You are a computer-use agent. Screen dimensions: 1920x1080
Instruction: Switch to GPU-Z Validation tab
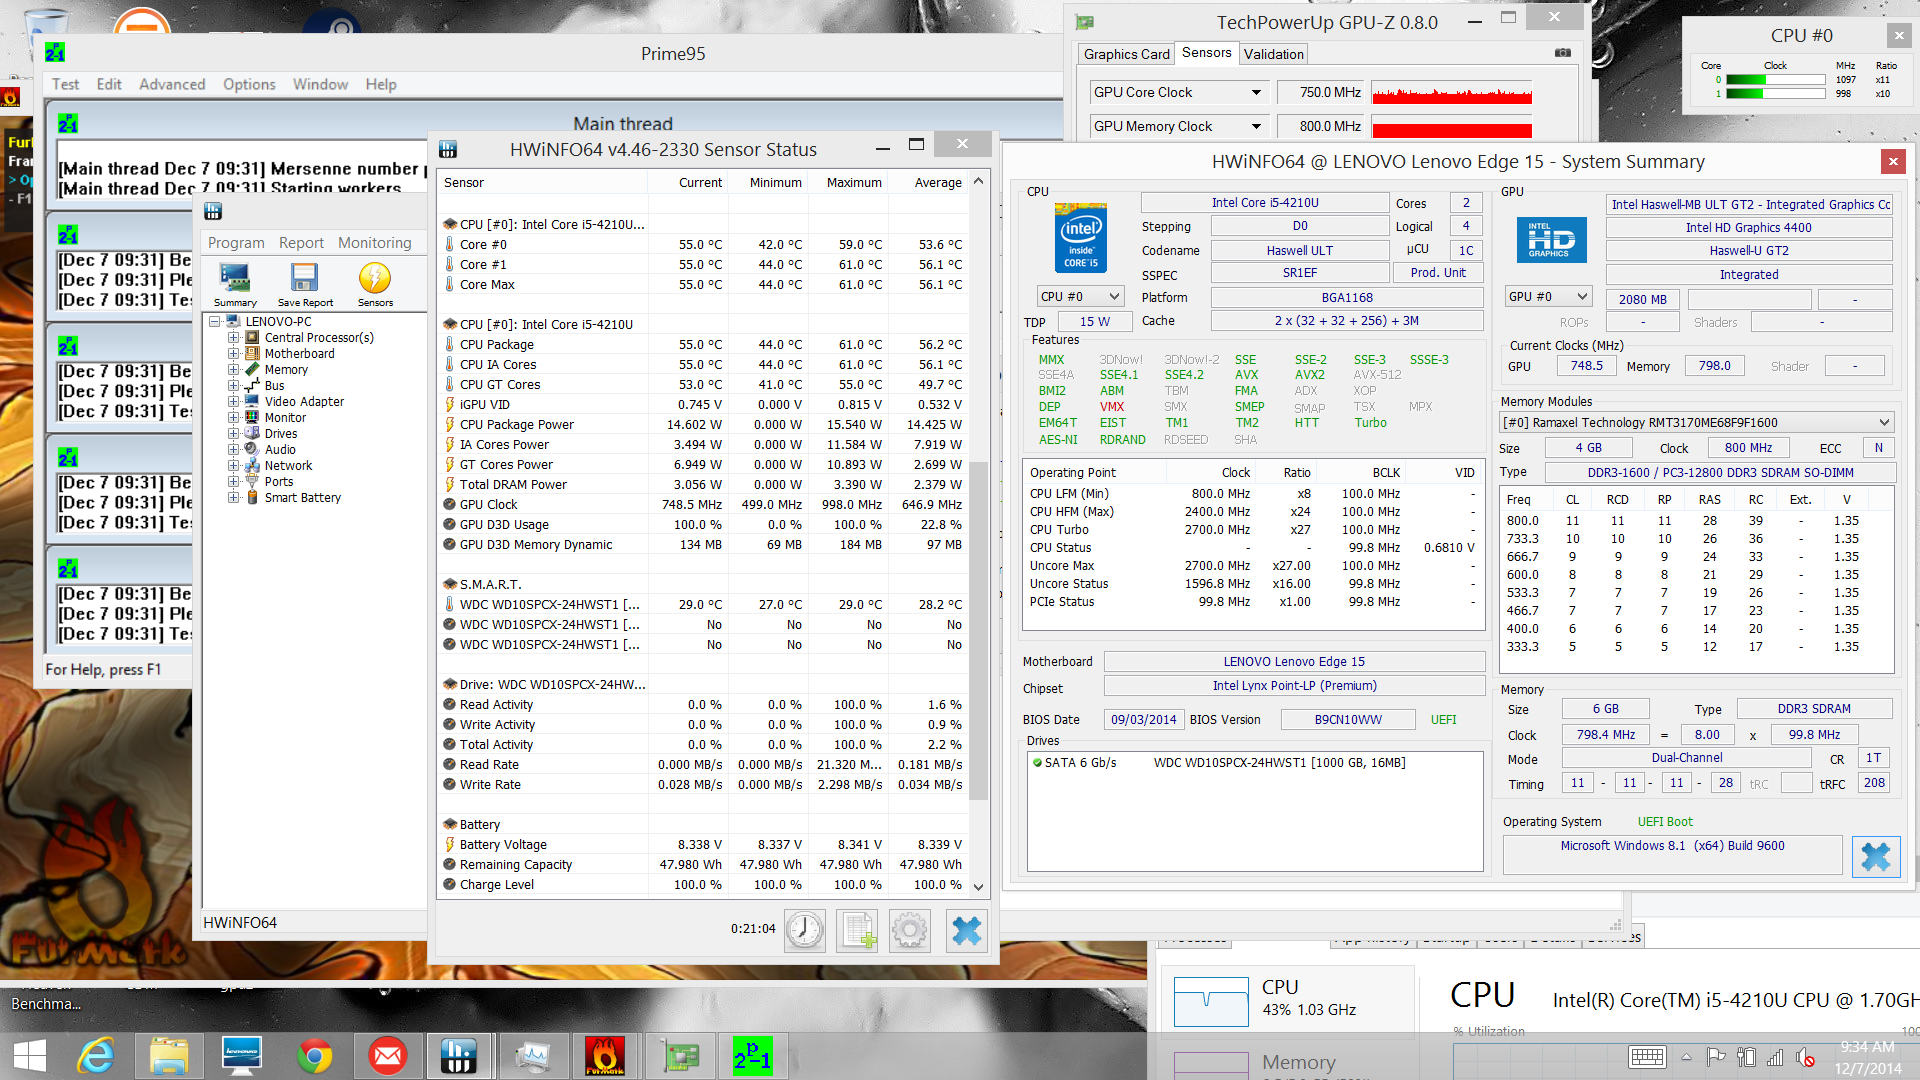click(x=1273, y=54)
